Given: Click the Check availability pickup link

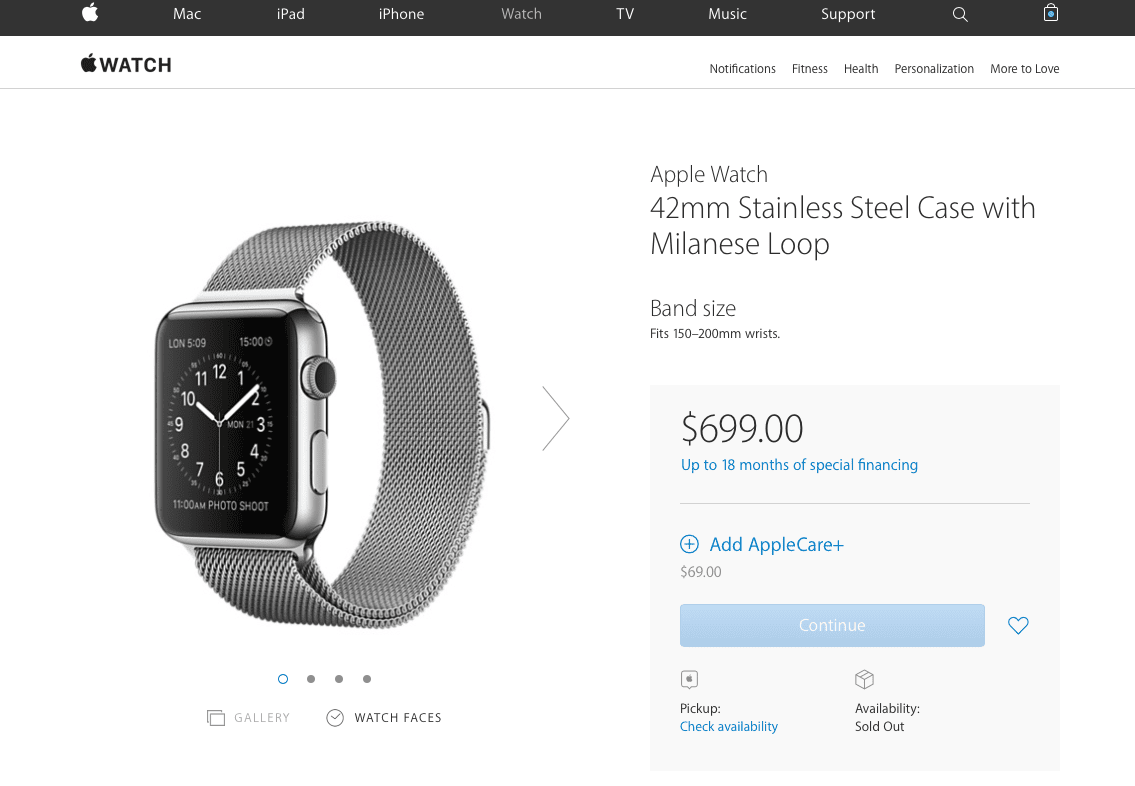Looking at the screenshot, I should pos(728,727).
